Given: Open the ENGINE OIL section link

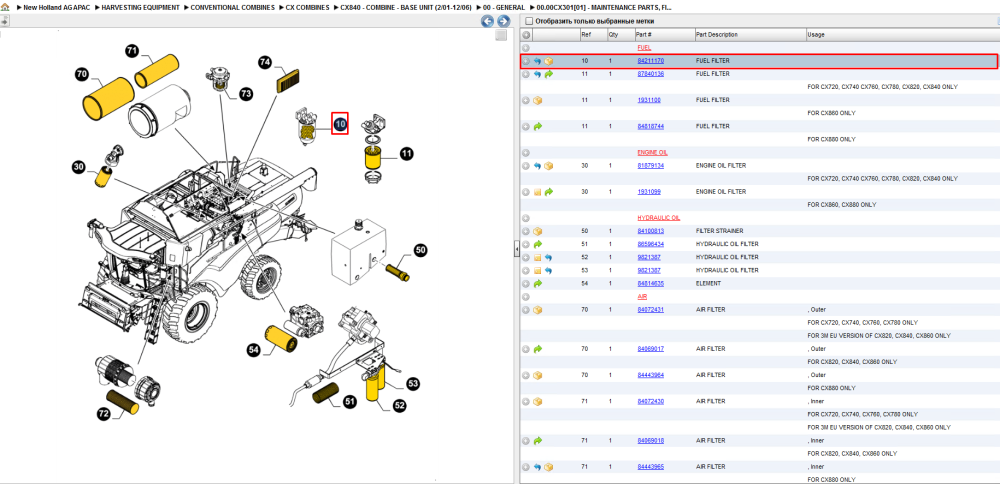Looking at the screenshot, I should (x=652, y=152).
